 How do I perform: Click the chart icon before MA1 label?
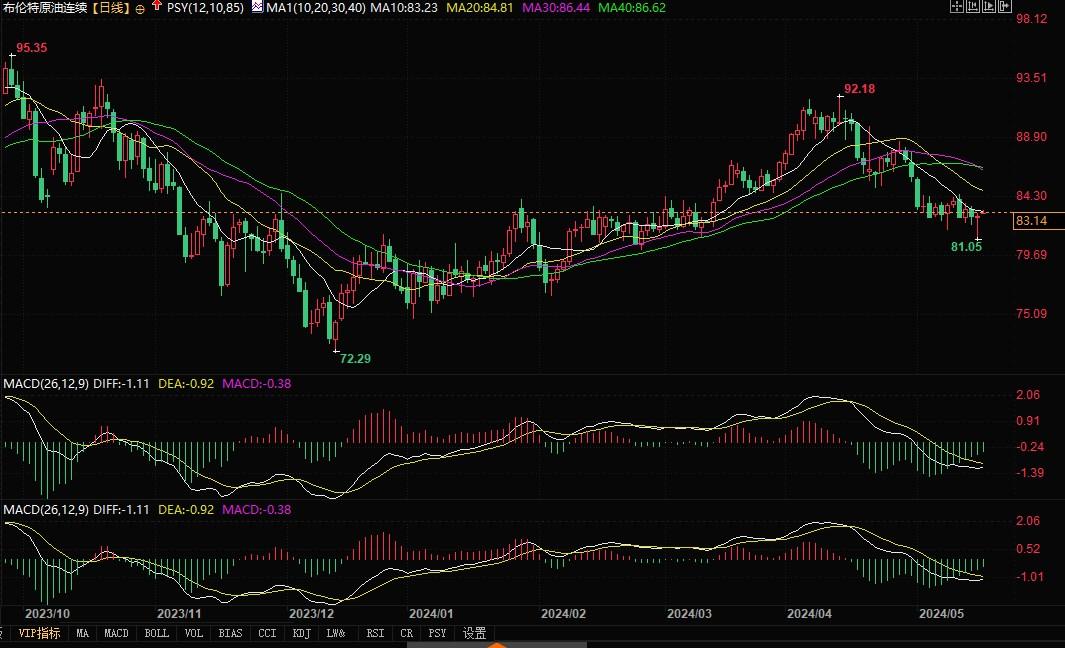257,7
